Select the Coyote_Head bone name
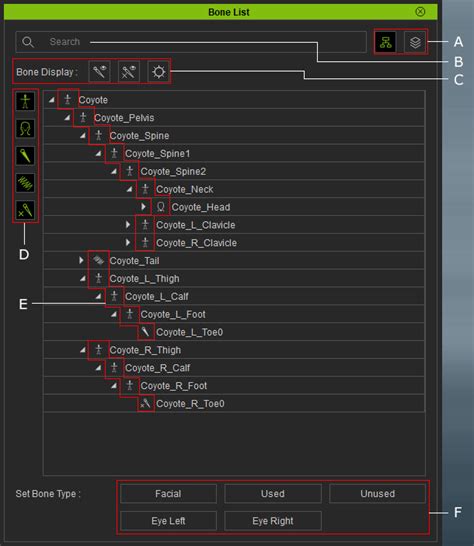 coord(201,207)
